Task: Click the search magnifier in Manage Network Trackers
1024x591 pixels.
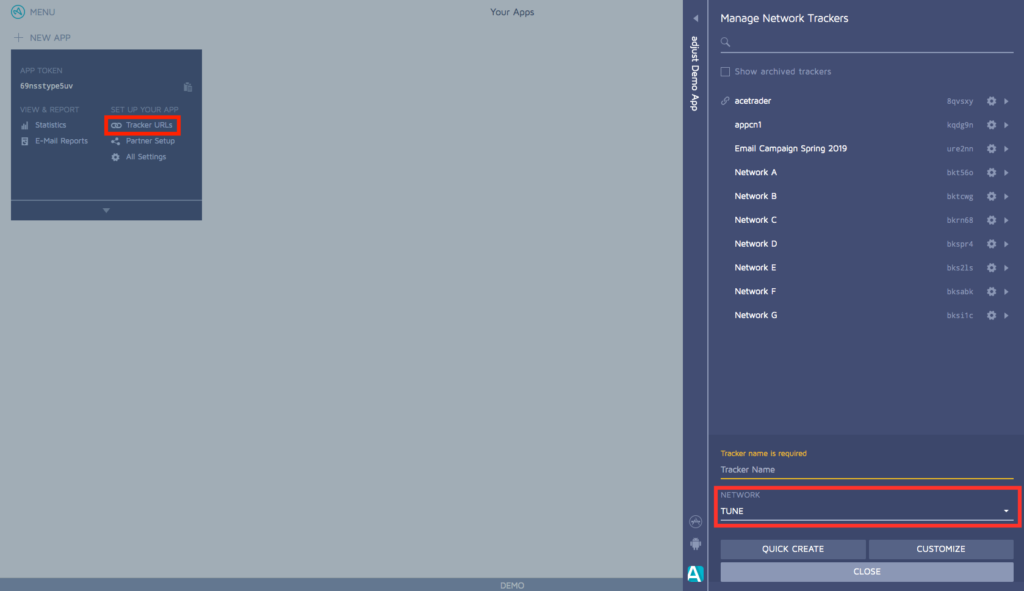Action: click(723, 44)
